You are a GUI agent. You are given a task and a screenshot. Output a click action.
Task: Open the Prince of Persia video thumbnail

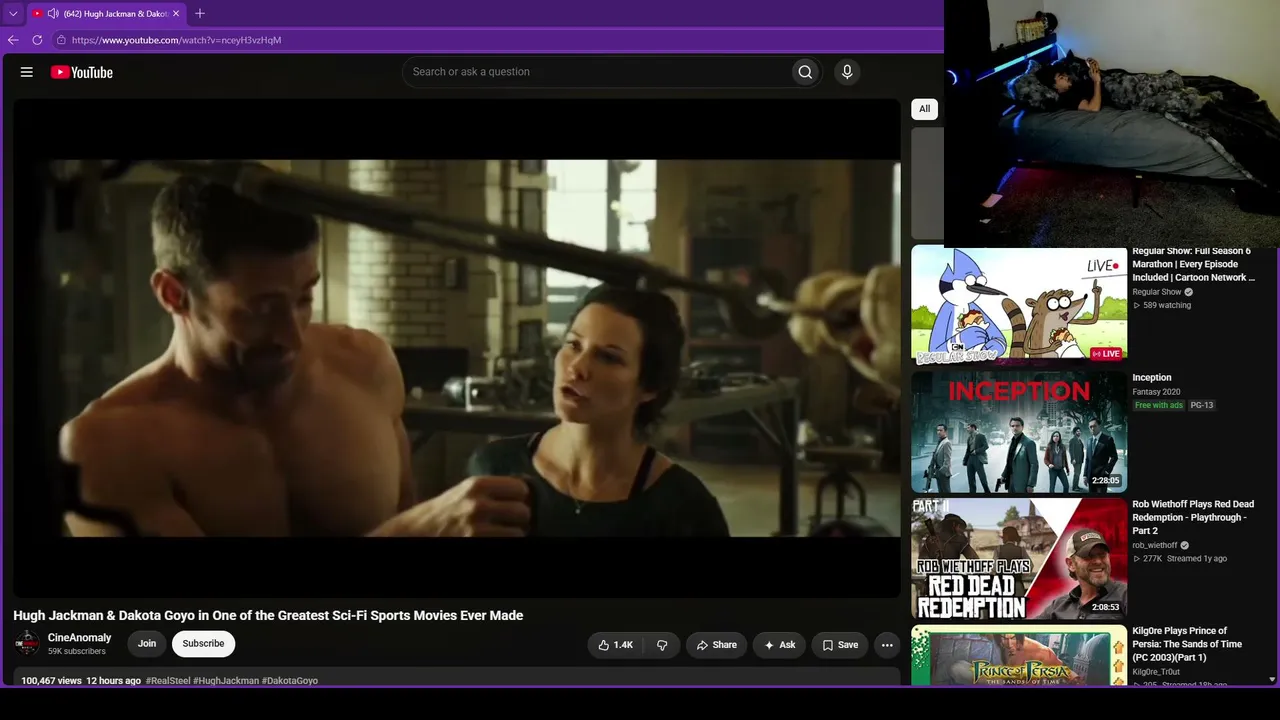click(1019, 656)
